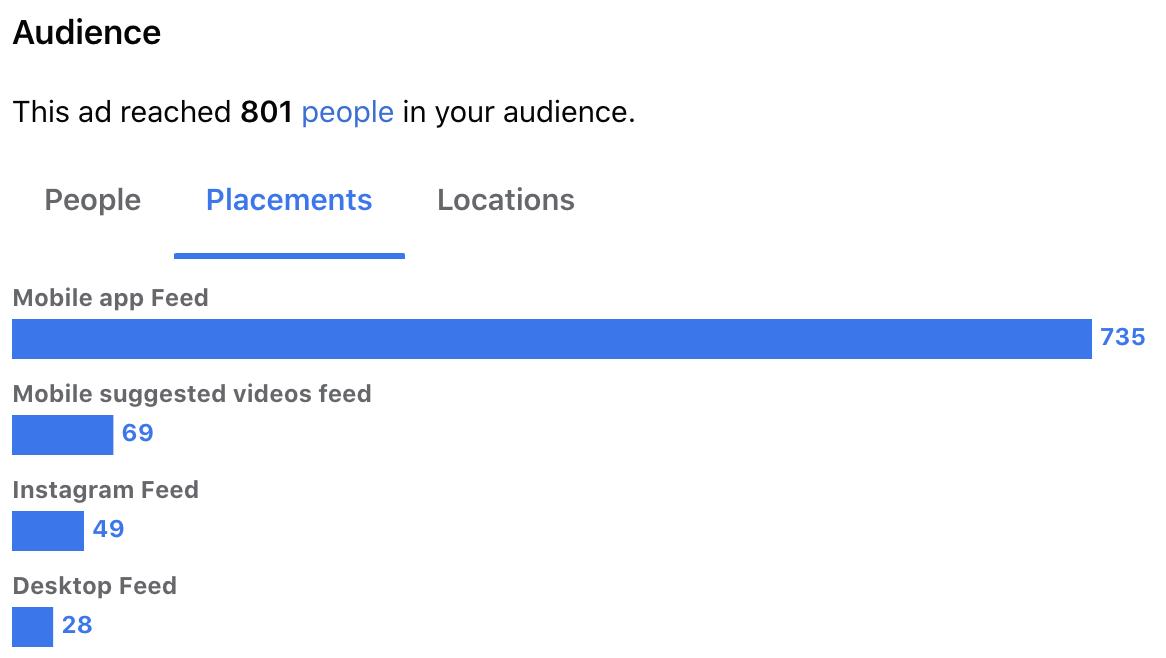This screenshot has height=658, width=1166.
Task: Click the 49 value label
Action: [x=108, y=529]
